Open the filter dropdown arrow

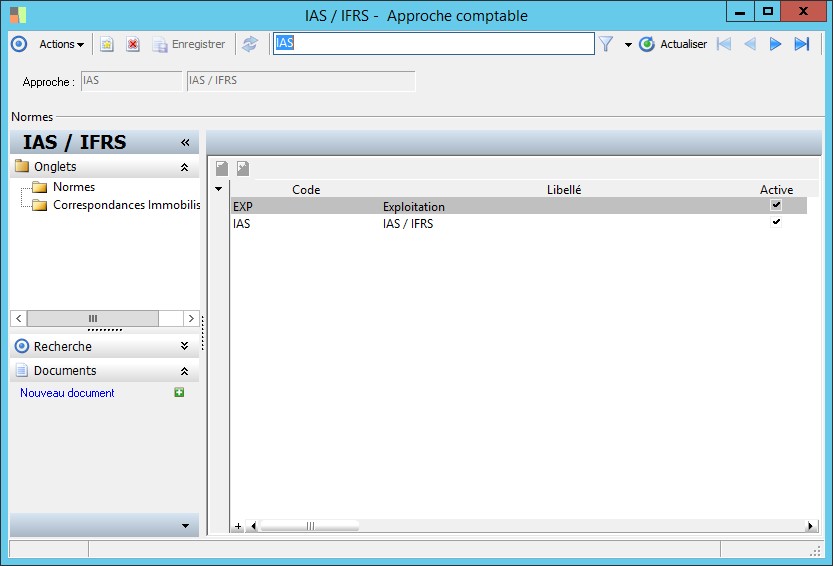628,45
